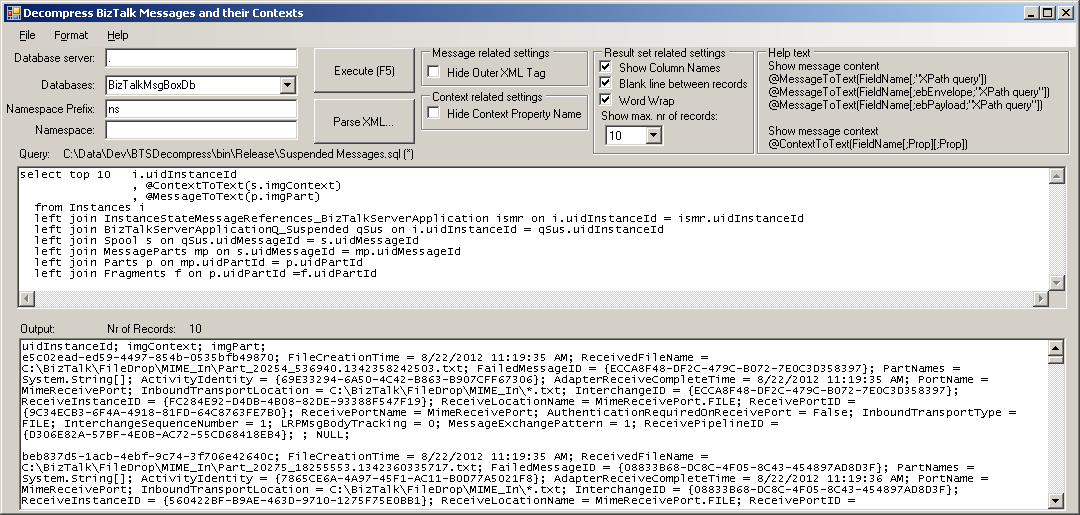Open the Databases combo box dropdown arrow

click(x=287, y=85)
